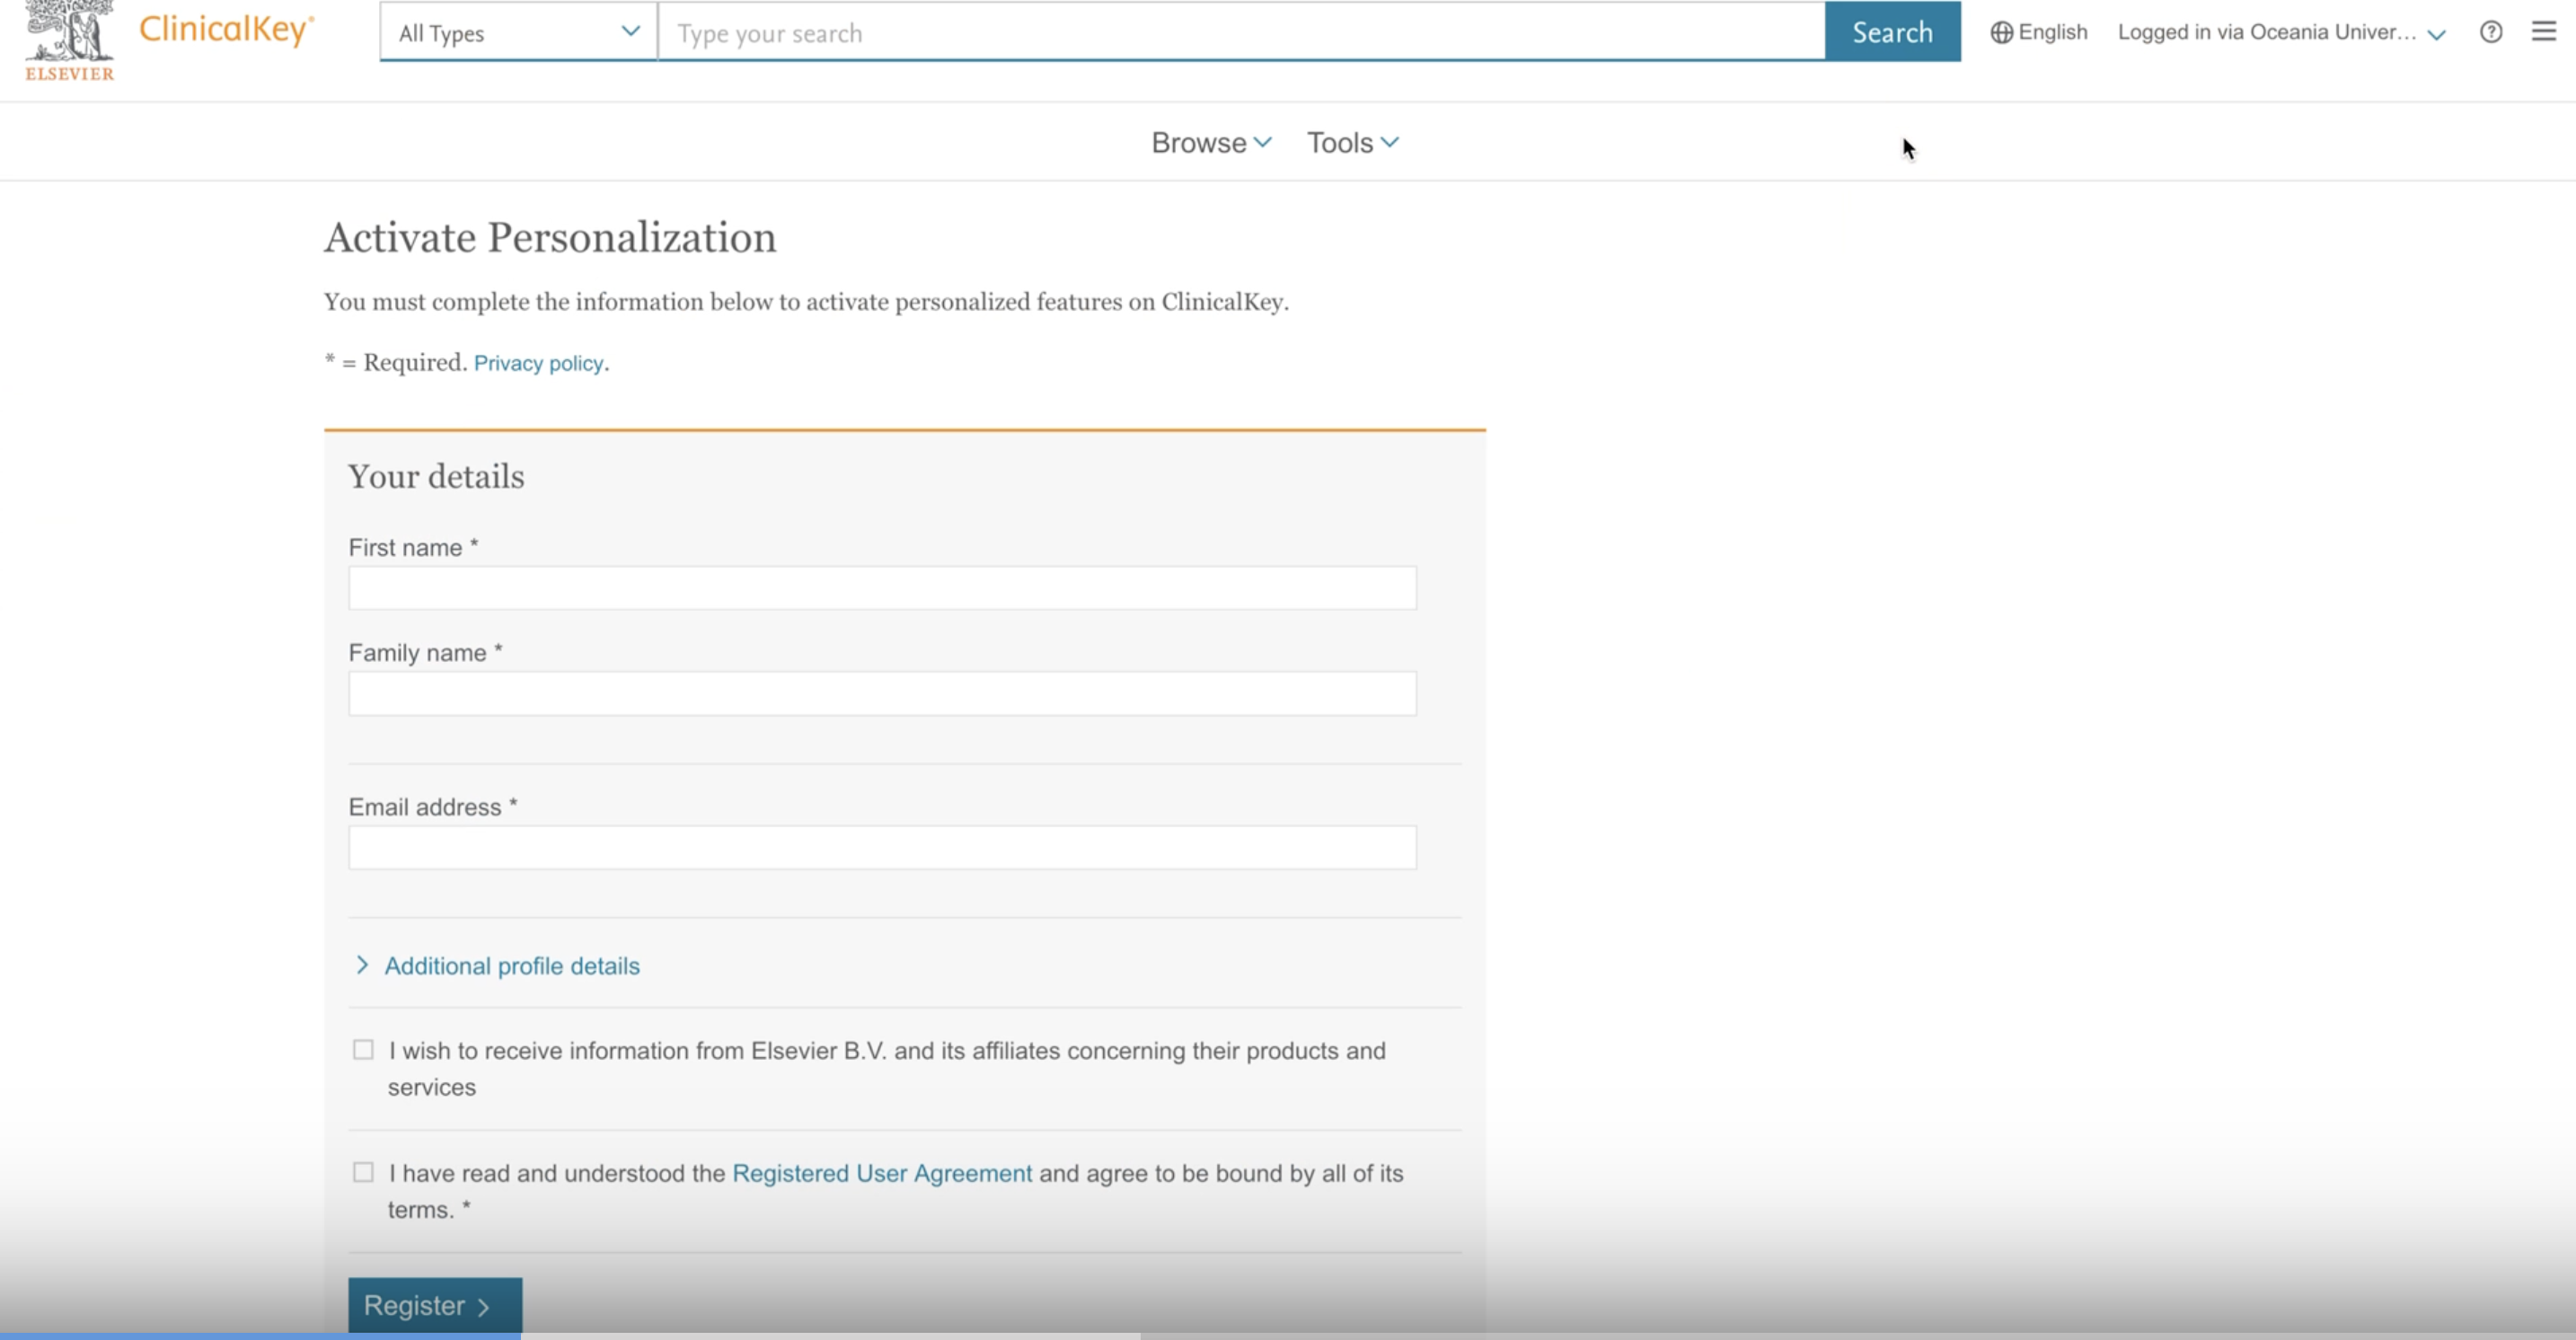Check the Registered User Agreement checkbox
The width and height of the screenshot is (2576, 1340).
363,1172
